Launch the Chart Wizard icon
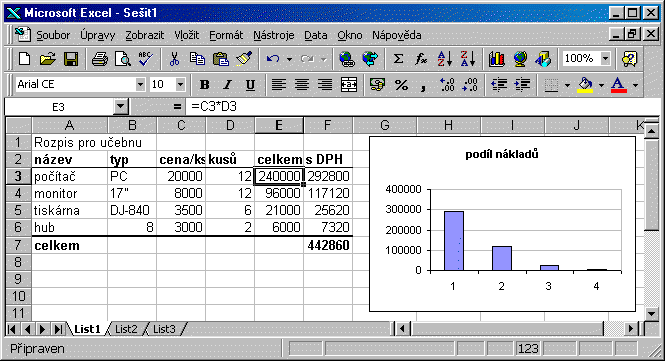Screen dimensions: 665x361 pyautogui.click(x=496, y=59)
